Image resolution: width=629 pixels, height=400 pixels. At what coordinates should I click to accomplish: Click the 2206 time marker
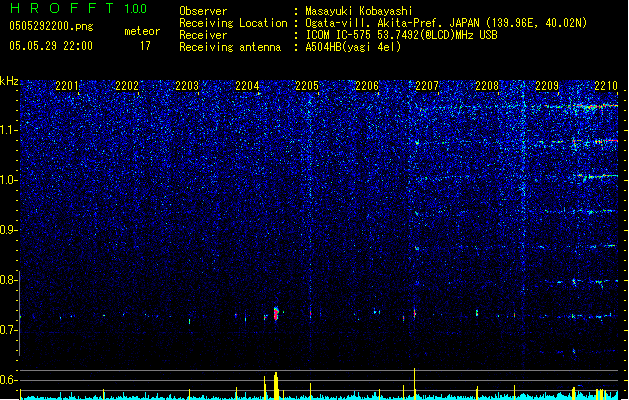(367, 86)
